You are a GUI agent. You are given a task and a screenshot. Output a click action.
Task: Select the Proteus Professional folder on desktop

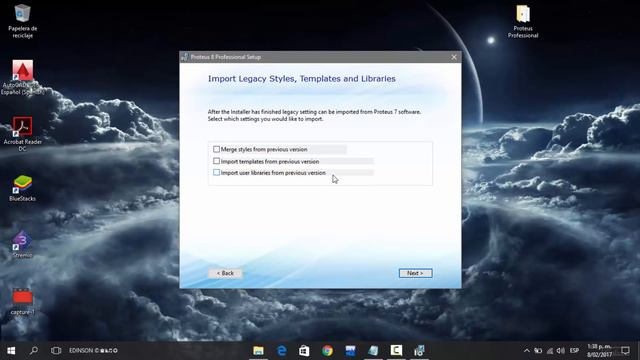[x=523, y=22]
